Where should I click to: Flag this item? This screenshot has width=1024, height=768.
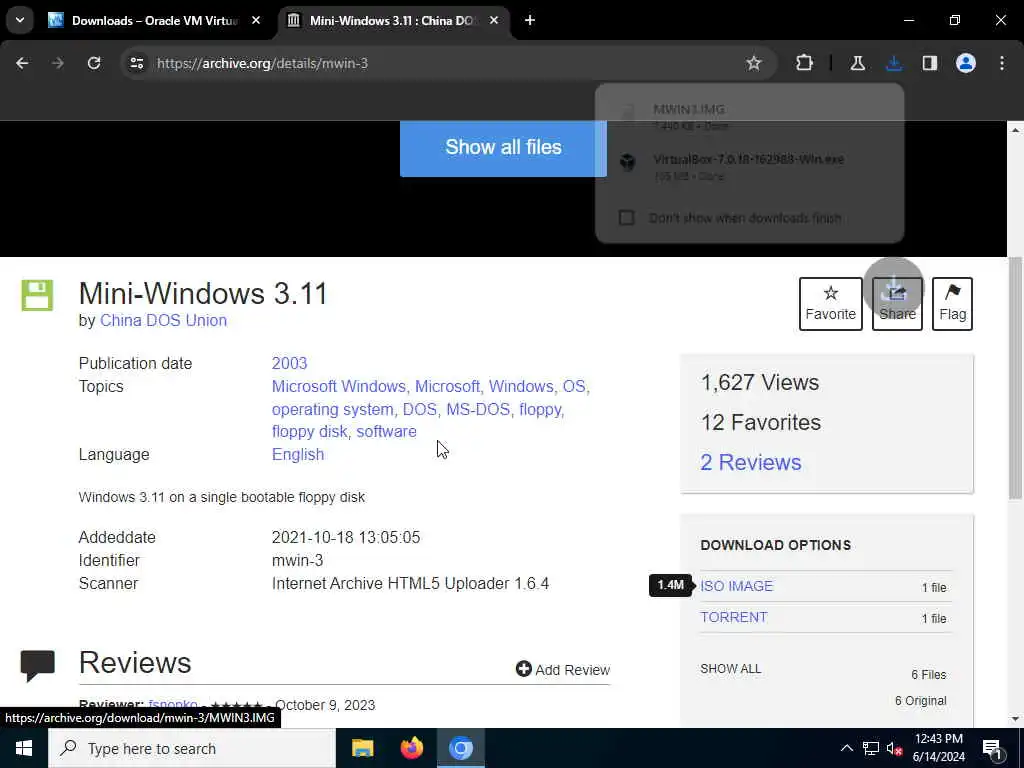[952, 304]
